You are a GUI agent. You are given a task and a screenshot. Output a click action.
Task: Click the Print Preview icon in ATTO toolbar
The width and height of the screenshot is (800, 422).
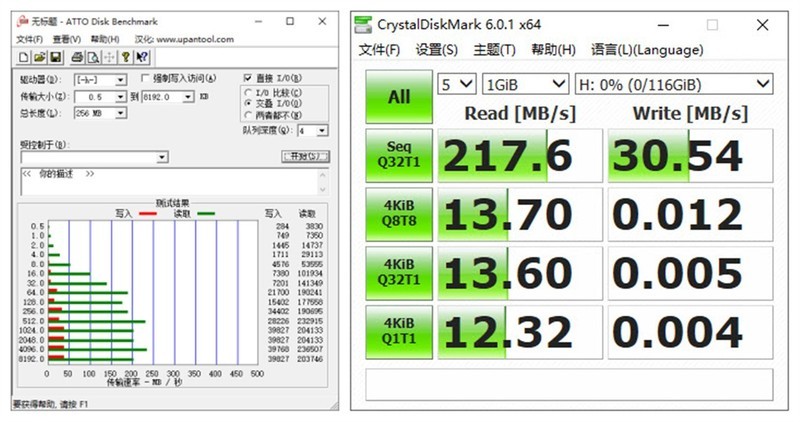coord(93,57)
